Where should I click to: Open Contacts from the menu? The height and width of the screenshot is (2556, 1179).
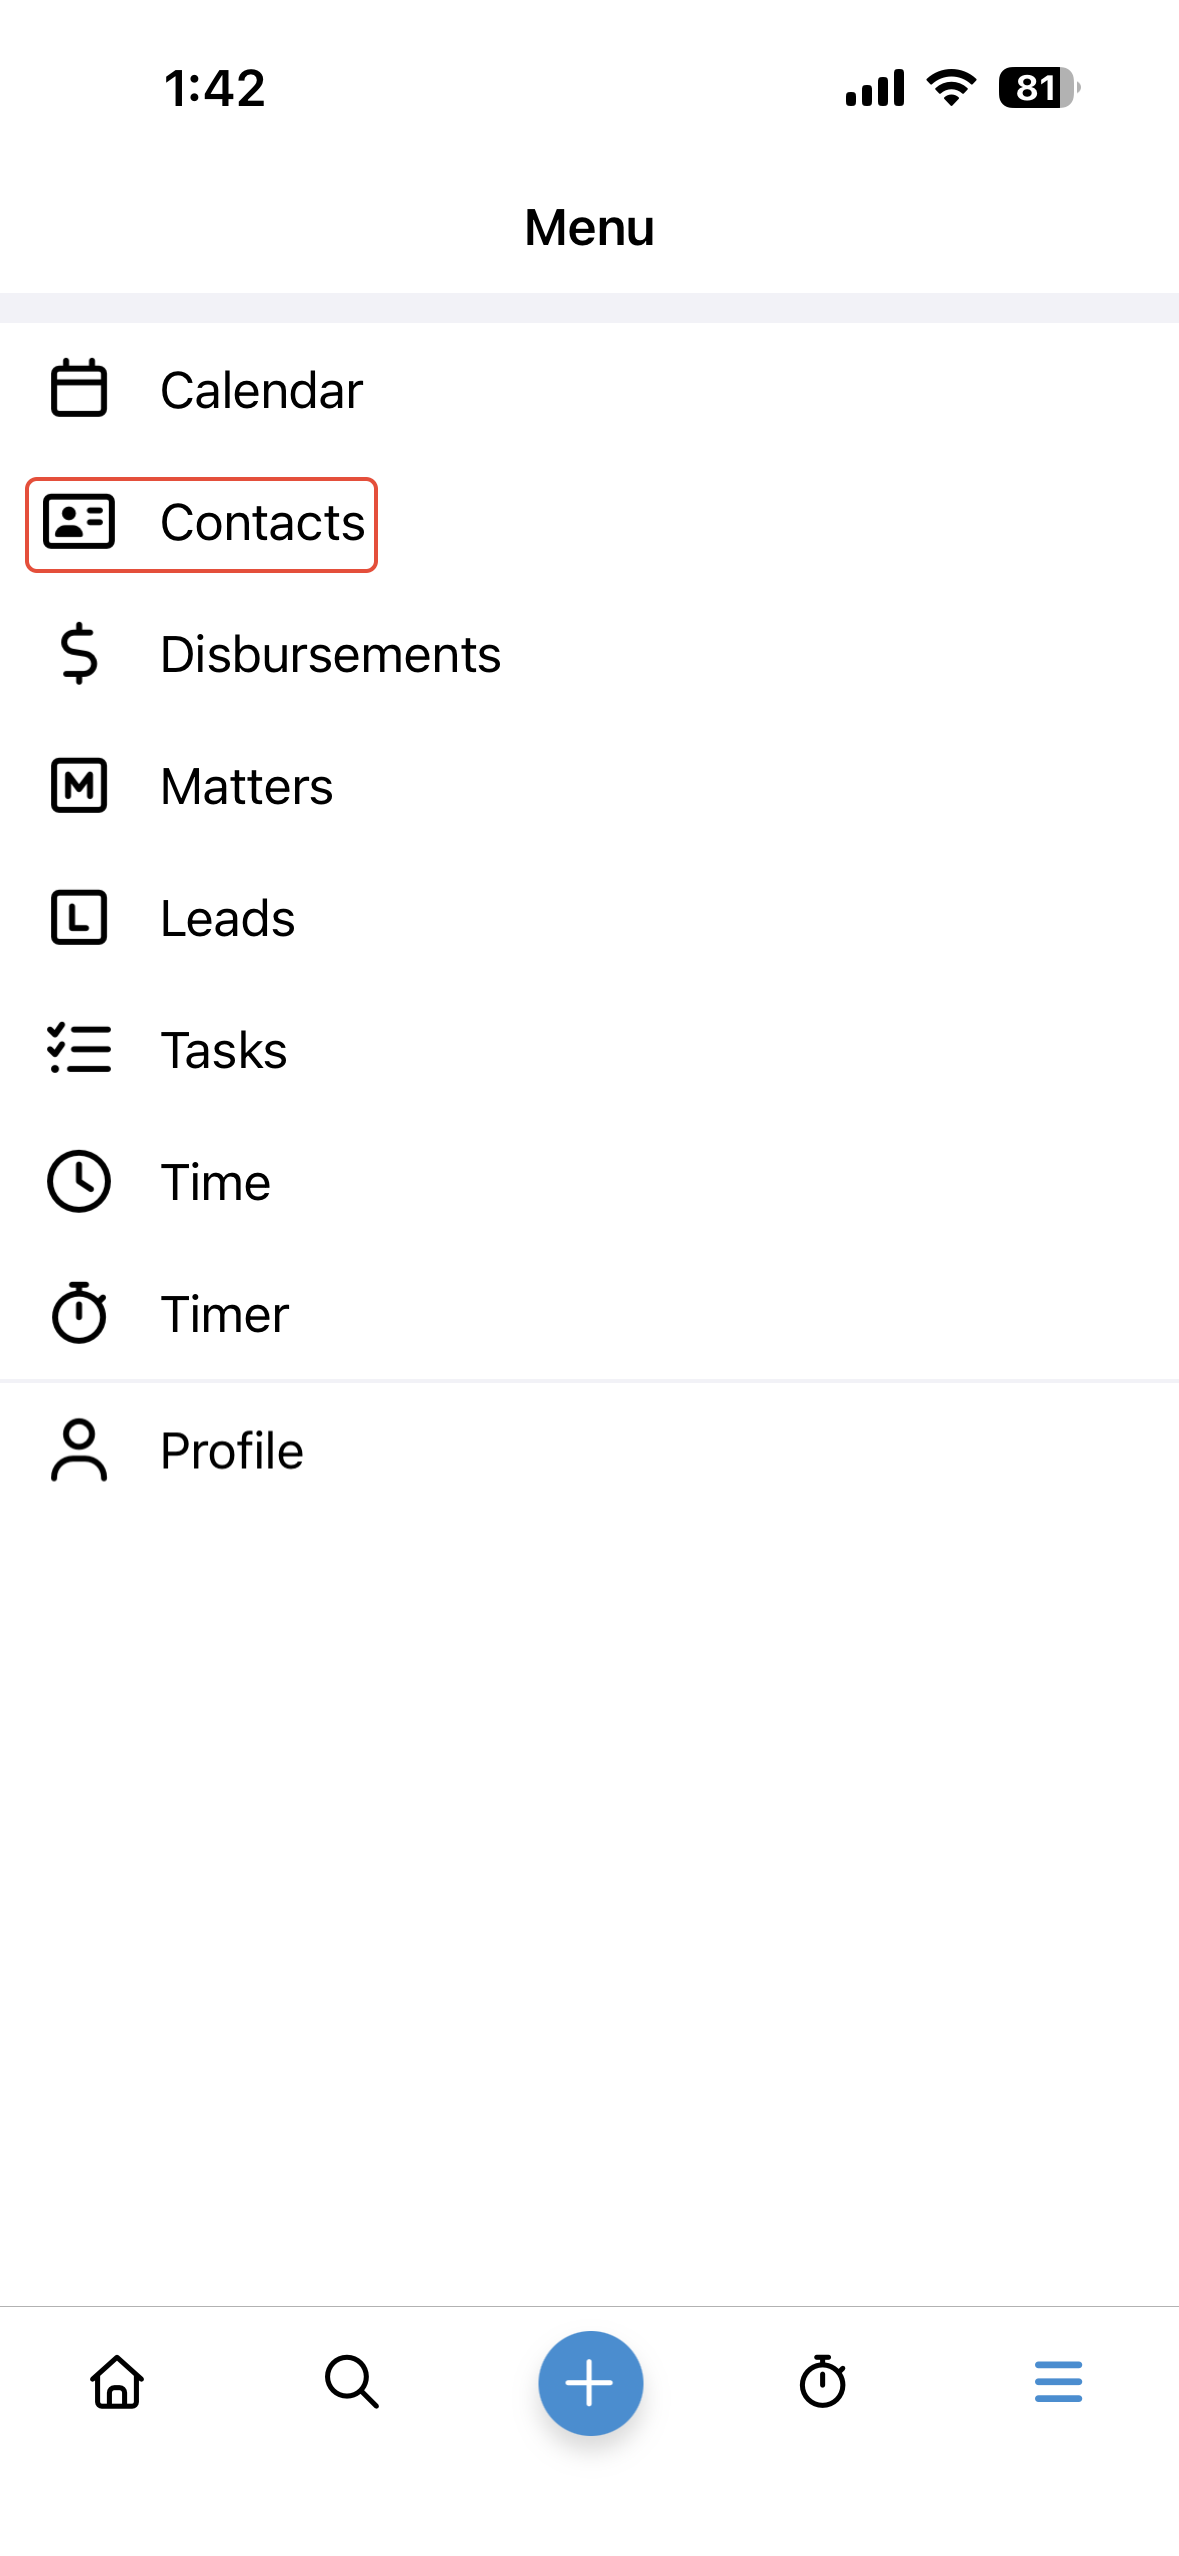(263, 523)
